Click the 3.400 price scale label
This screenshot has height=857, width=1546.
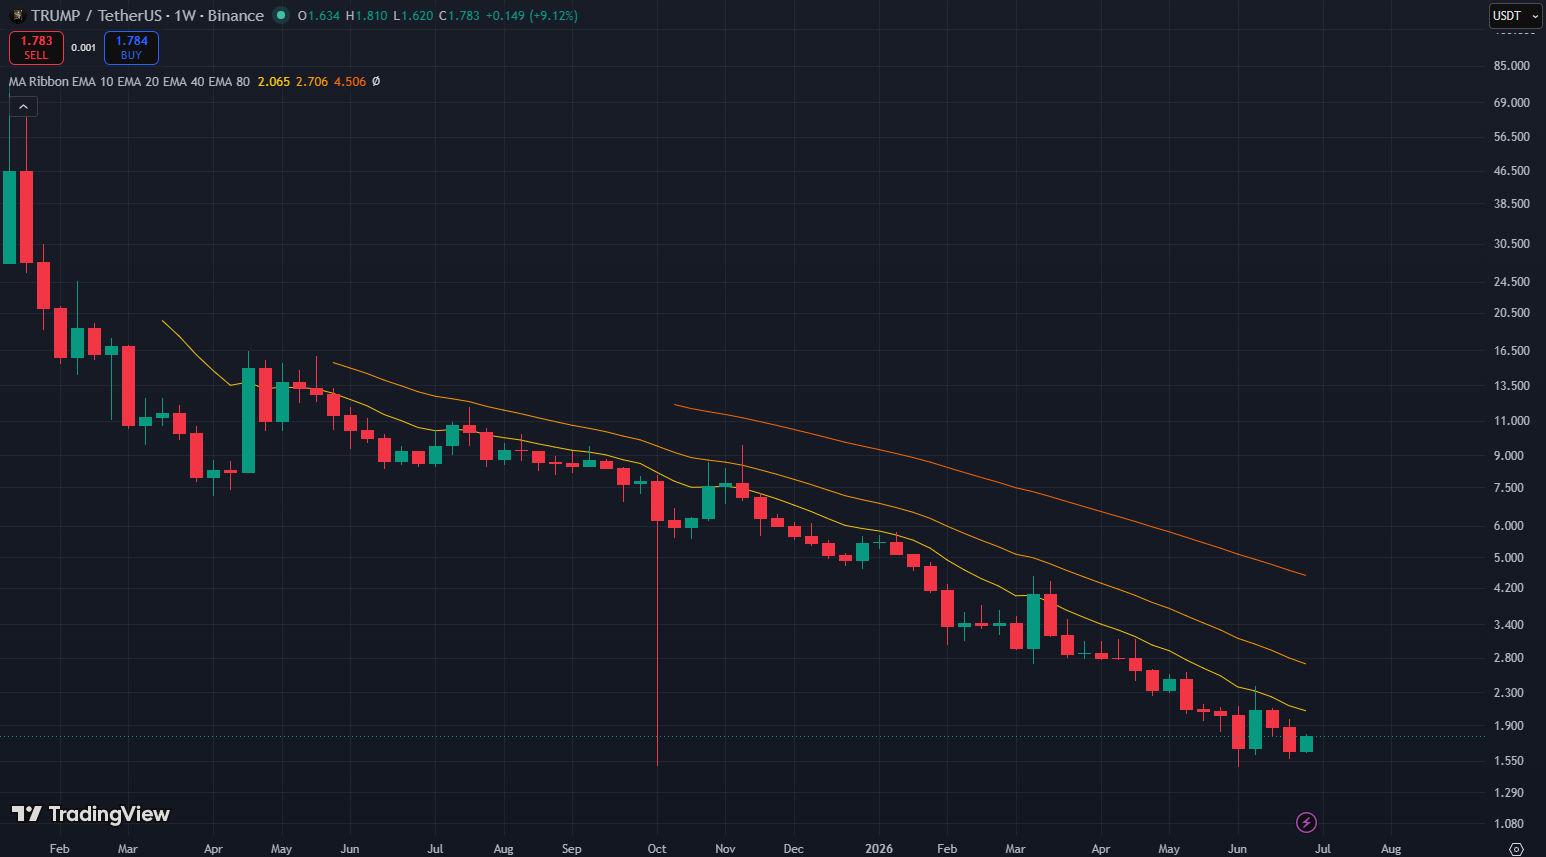[x=1509, y=625]
